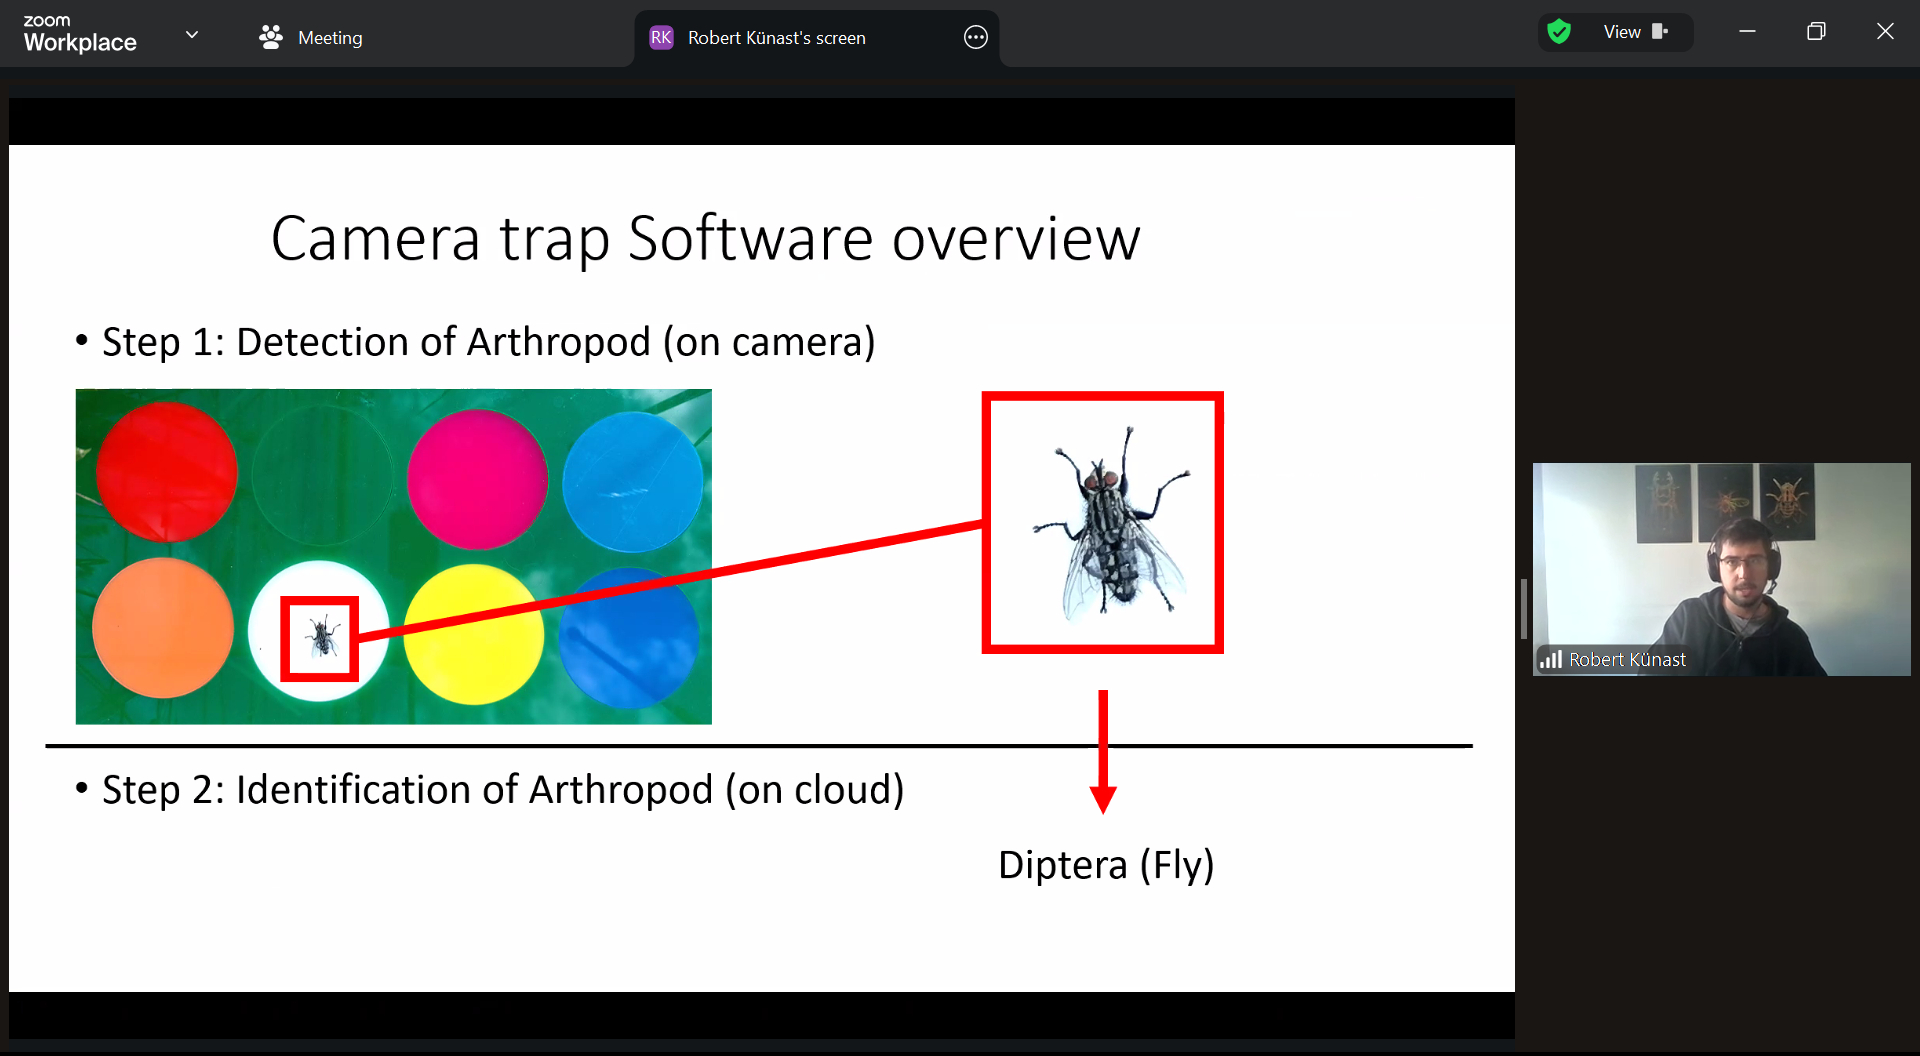Minimize the Zoom window
This screenshot has height=1056, width=1920.
tap(1747, 32)
